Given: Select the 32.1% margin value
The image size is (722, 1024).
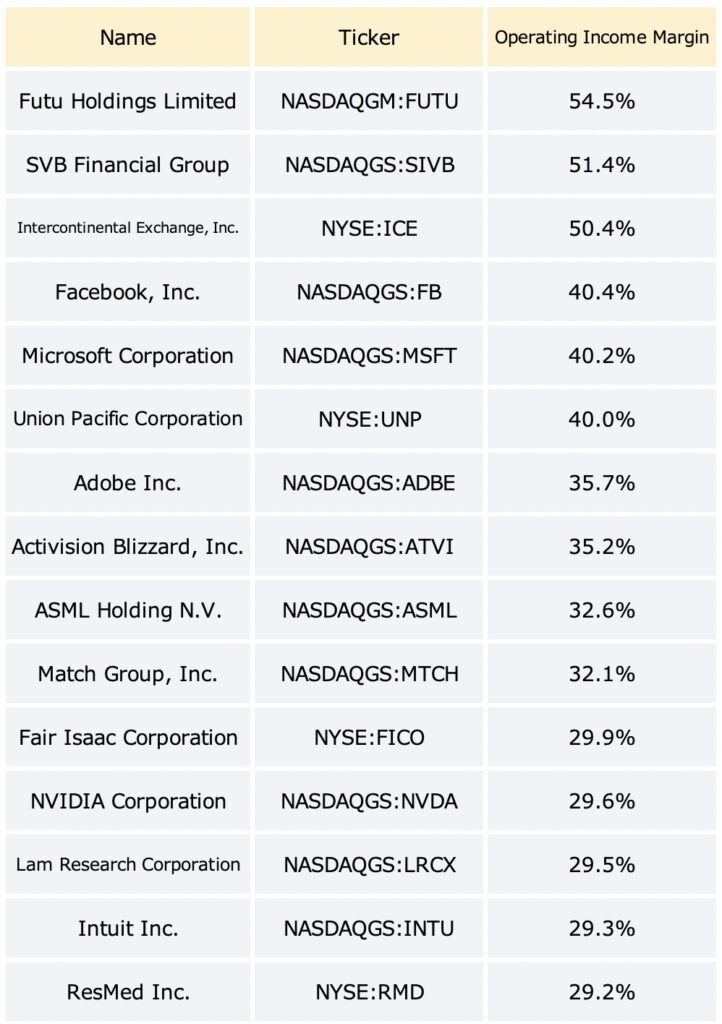Looking at the screenshot, I should [x=601, y=673].
